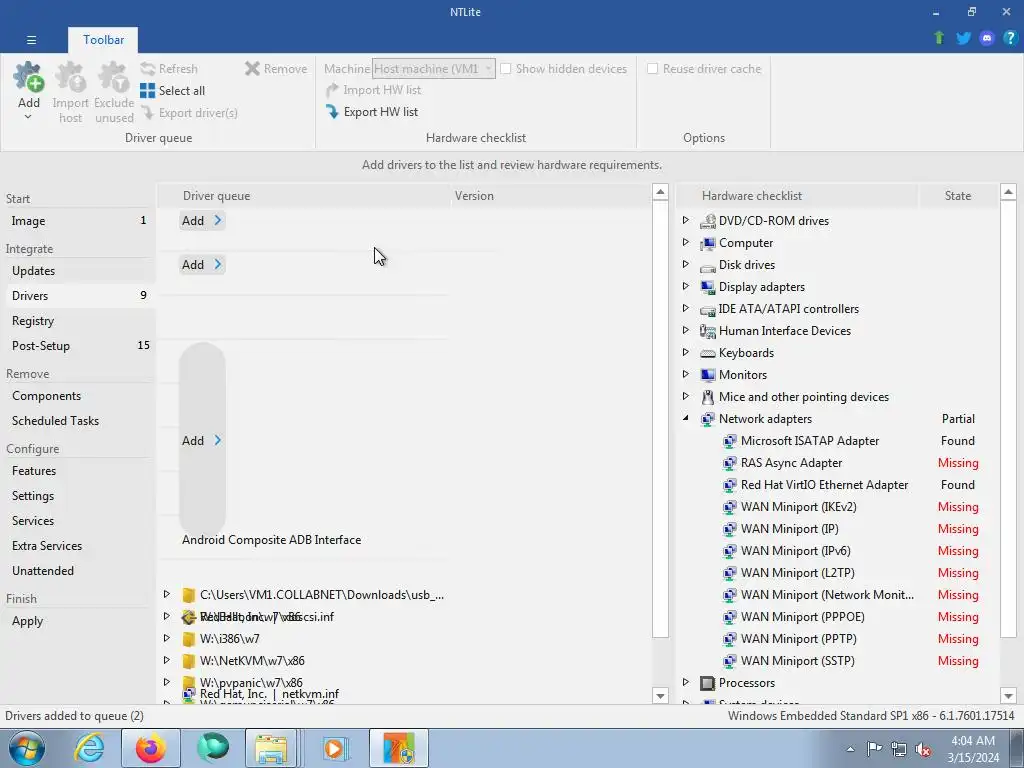Screen dimensions: 1024x768
Task: Click the Refresh toolbar item
Action: click(169, 69)
